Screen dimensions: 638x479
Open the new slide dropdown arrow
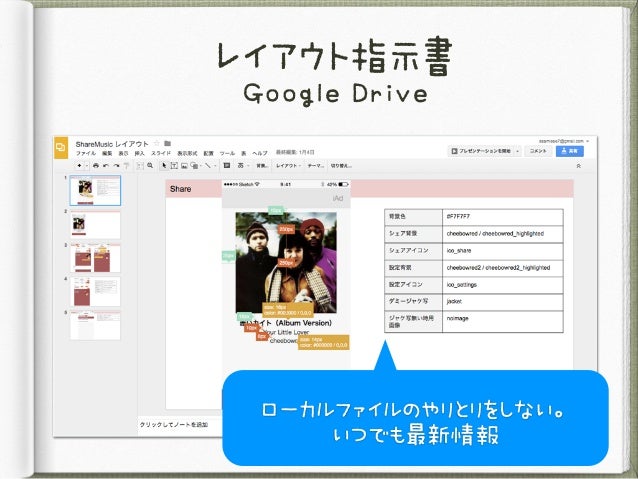[86, 166]
